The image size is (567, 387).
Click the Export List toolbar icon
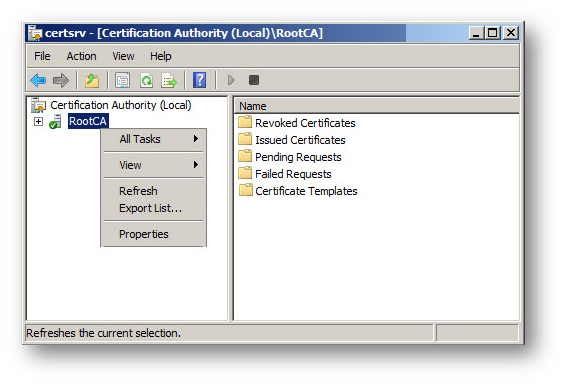[x=169, y=80]
